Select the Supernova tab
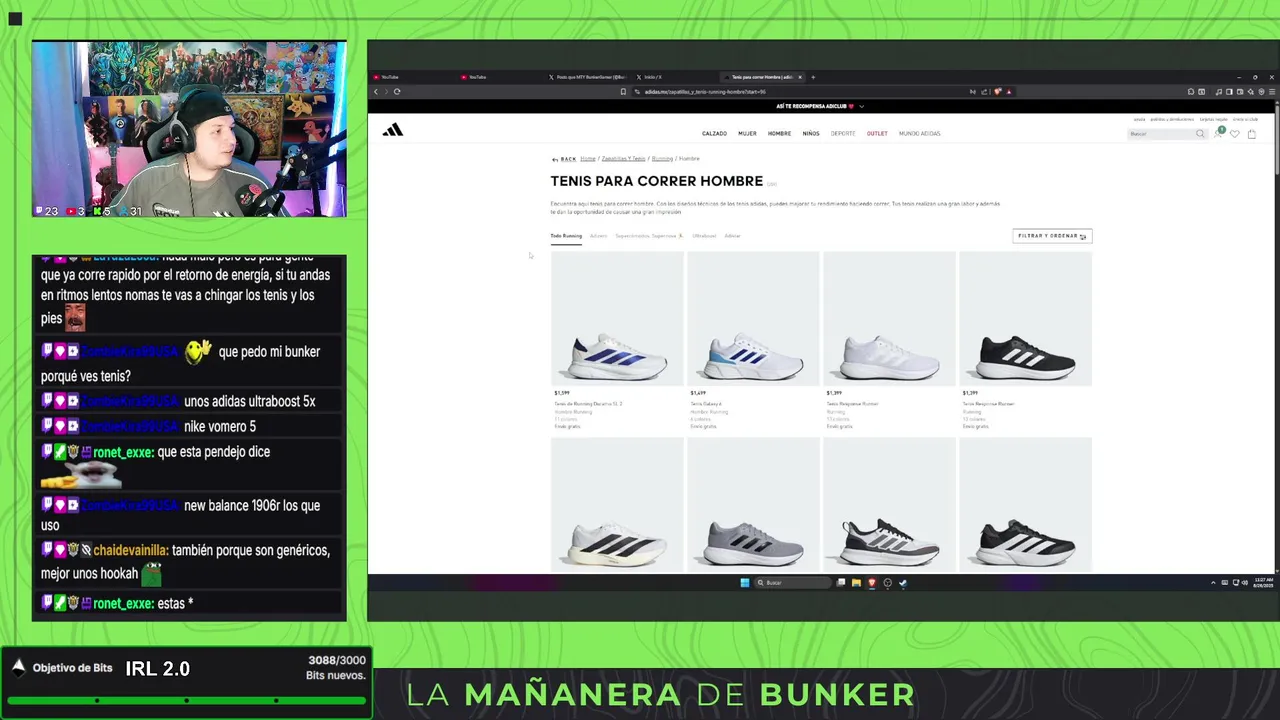The height and width of the screenshot is (720, 1280). [649, 236]
